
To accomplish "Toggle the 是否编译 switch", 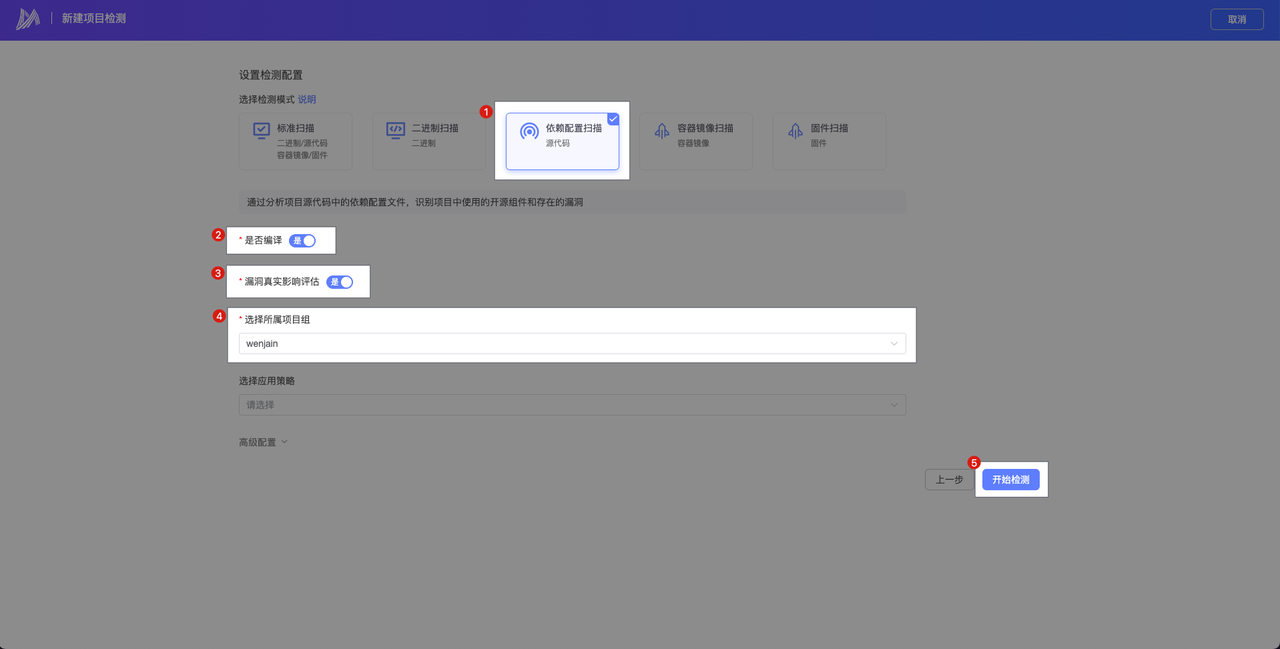I will [x=302, y=241].
